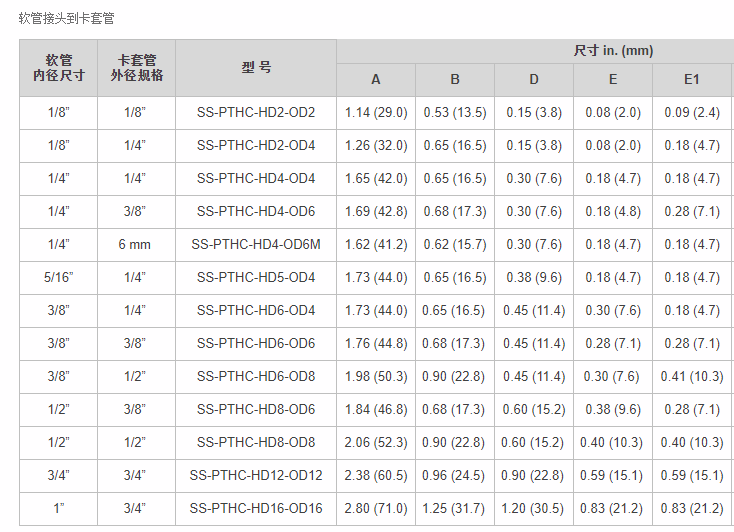The height and width of the screenshot is (532, 734).
Task: Click model number SS-PTHC-HD2-OD2
Action: click(256, 112)
